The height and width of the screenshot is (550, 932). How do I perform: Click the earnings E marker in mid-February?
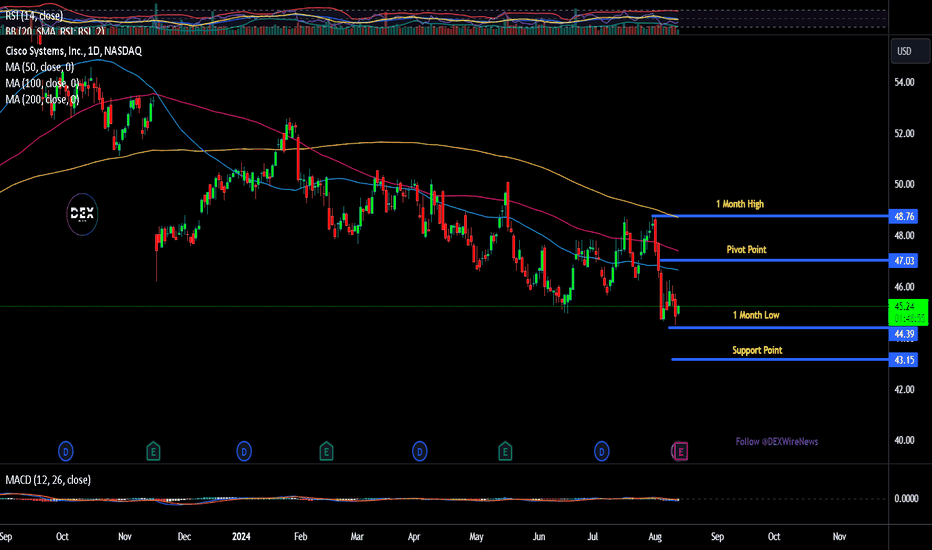(x=326, y=452)
